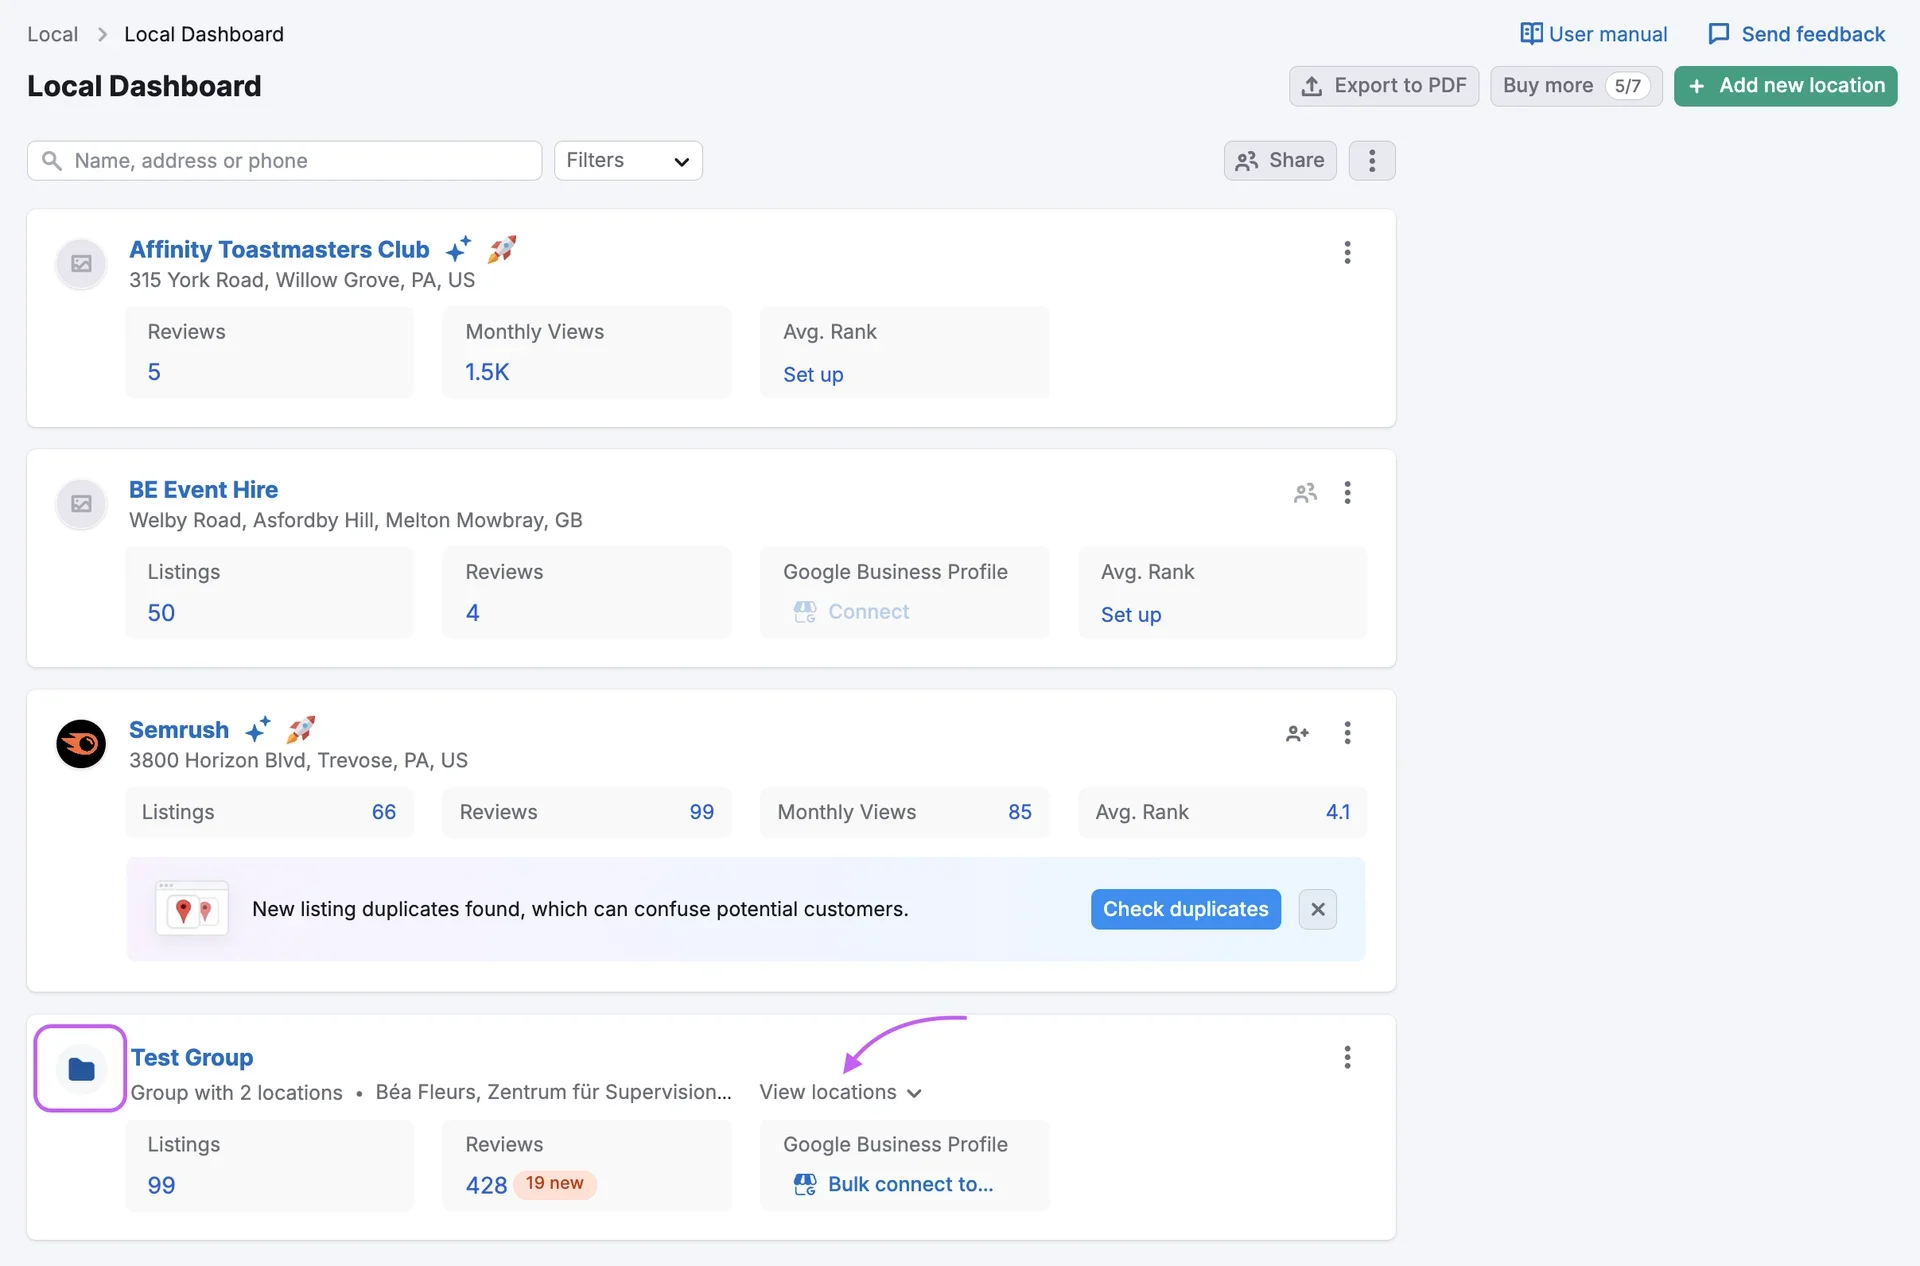Export the dashboard to PDF
The width and height of the screenshot is (1920, 1266).
point(1384,86)
